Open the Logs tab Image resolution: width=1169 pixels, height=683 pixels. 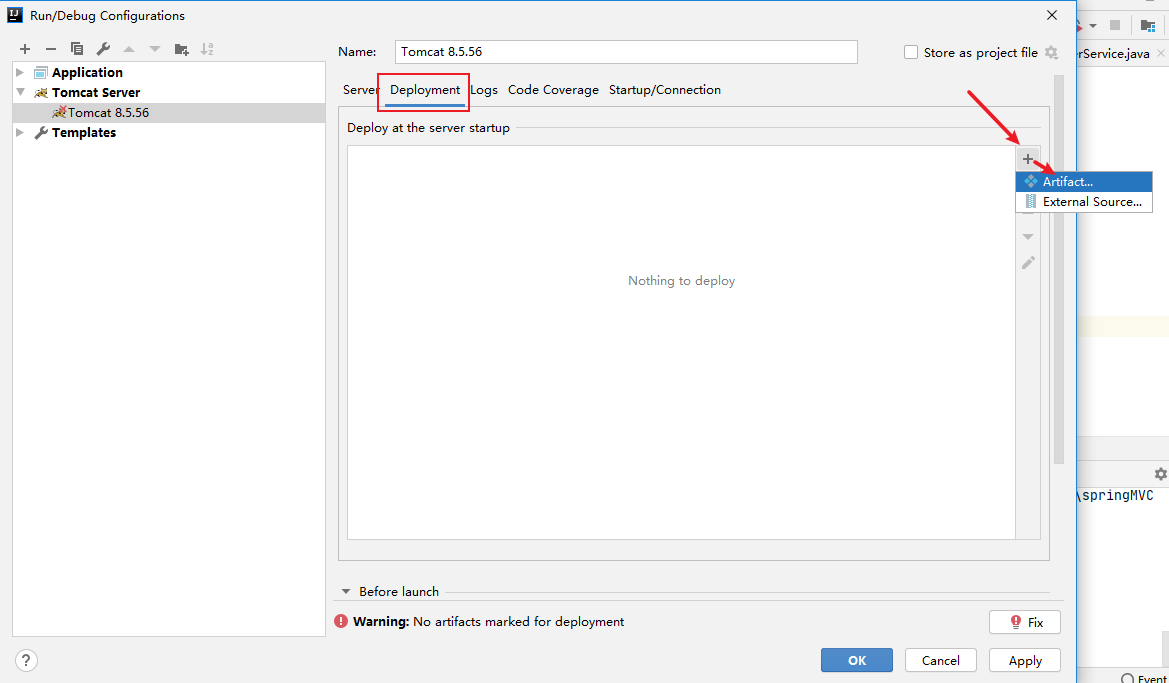484,89
